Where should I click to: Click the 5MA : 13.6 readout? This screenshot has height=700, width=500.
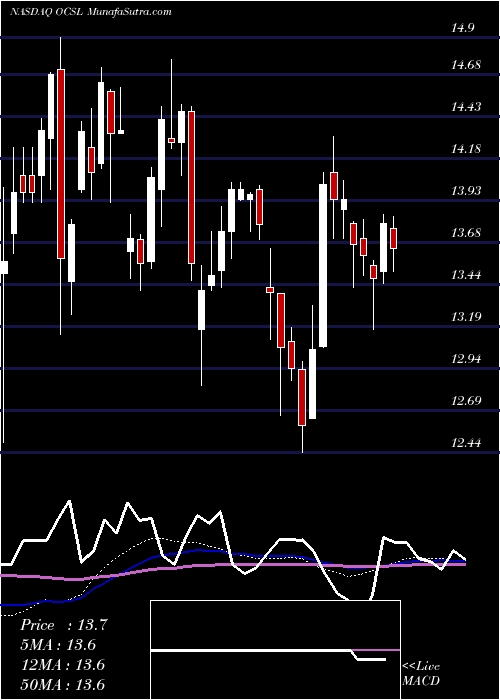[x=58, y=645]
